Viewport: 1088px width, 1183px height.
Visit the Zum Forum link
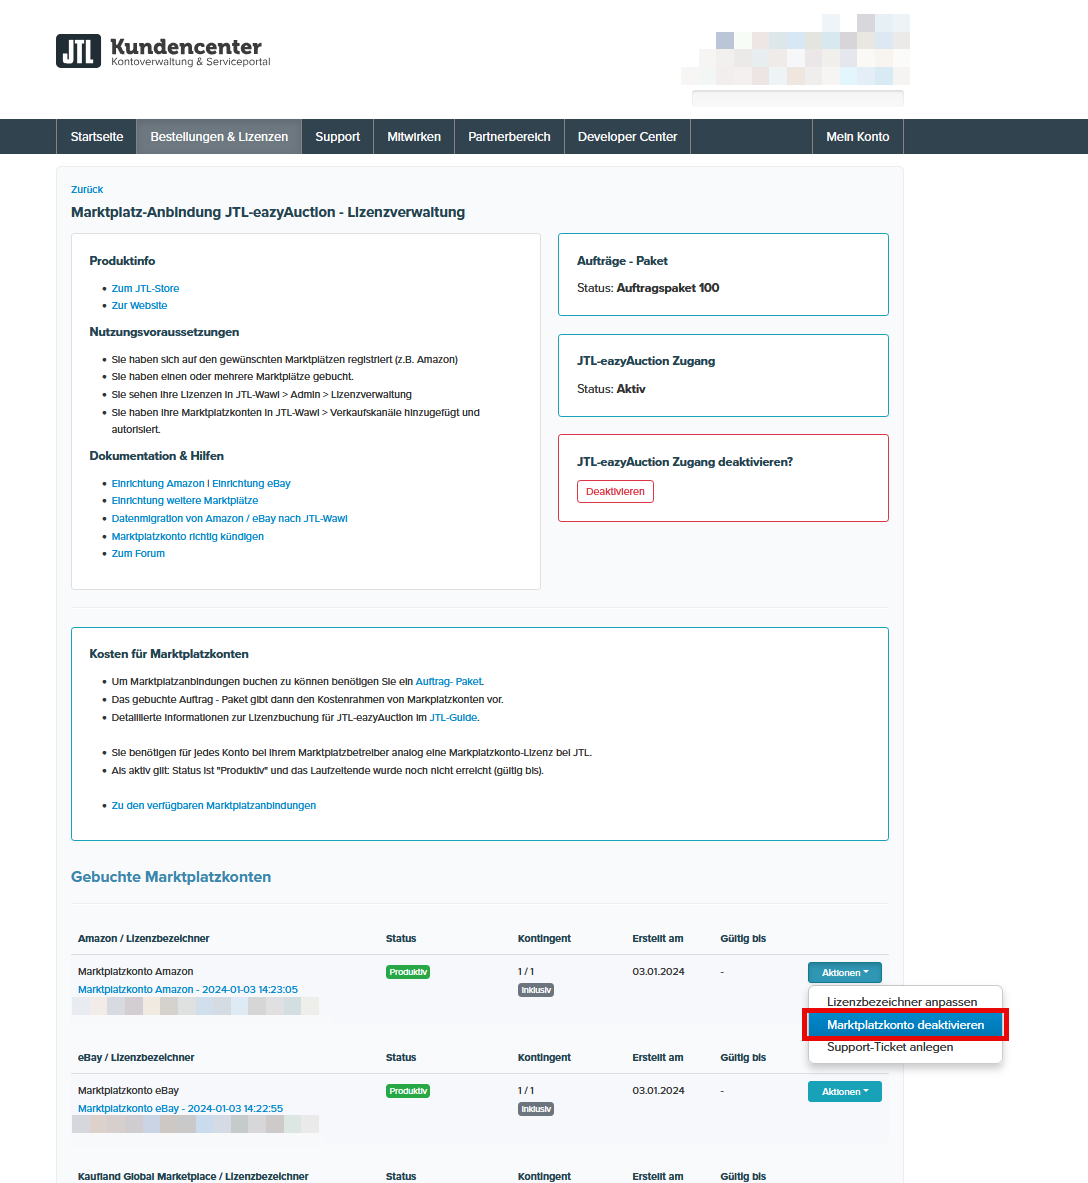click(138, 553)
